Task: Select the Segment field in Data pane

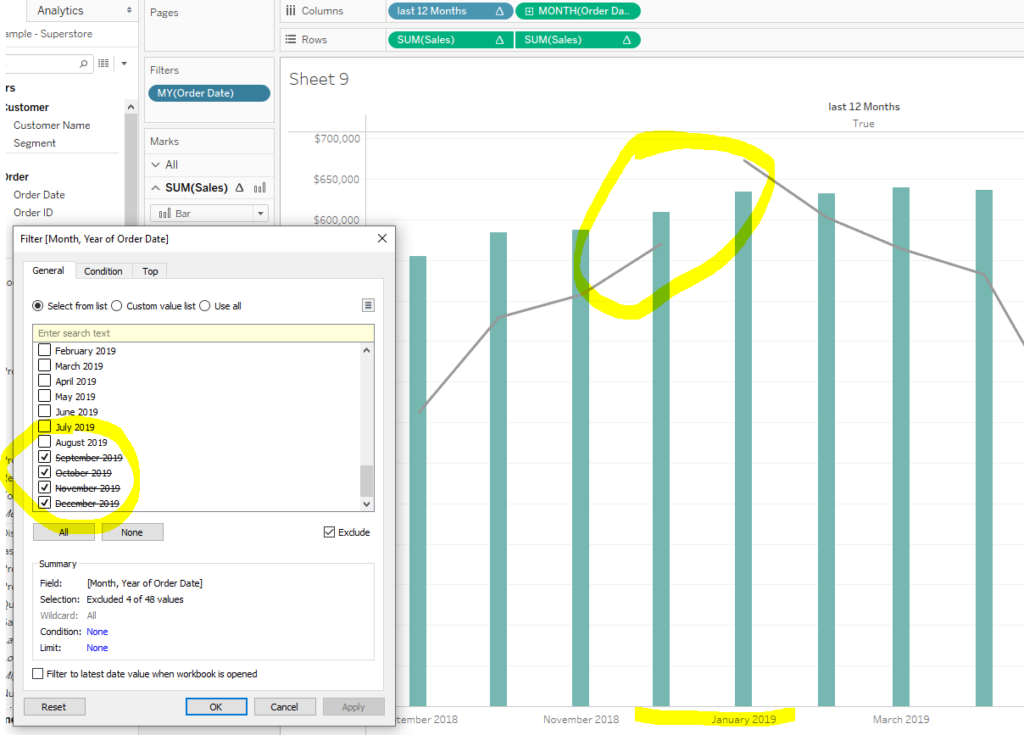Action: click(x=35, y=143)
